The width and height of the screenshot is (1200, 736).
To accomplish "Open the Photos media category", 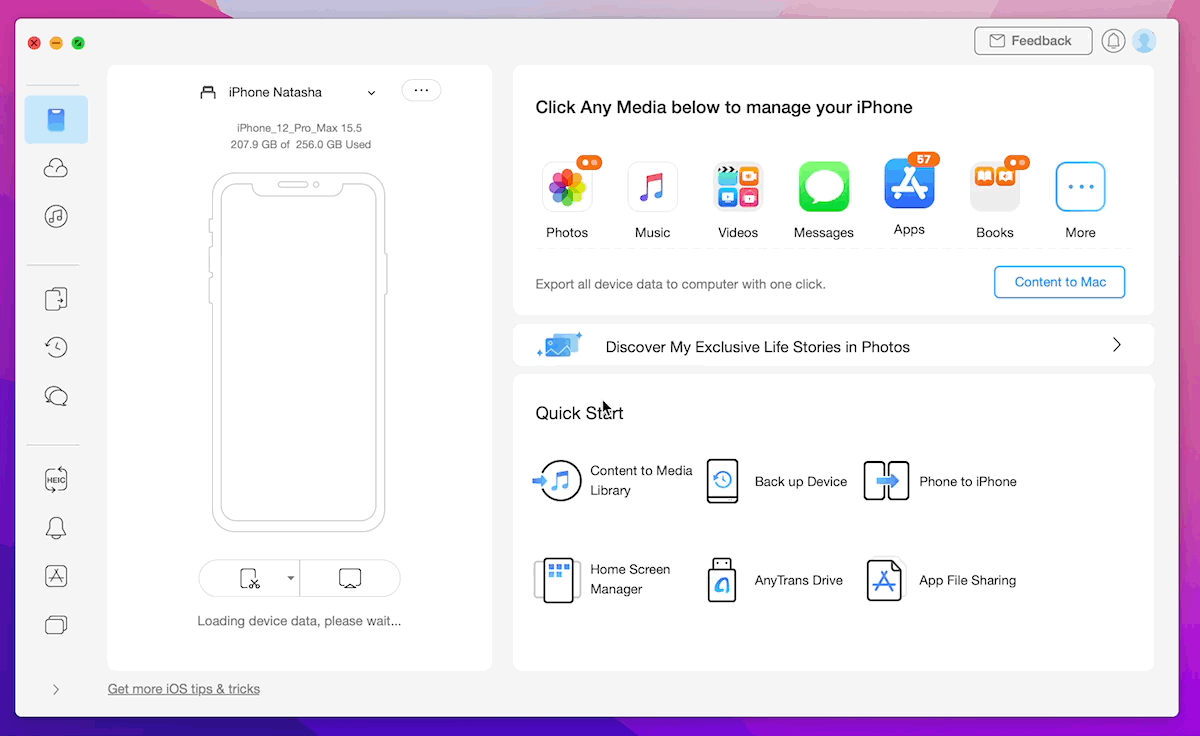I will pyautogui.click(x=567, y=200).
